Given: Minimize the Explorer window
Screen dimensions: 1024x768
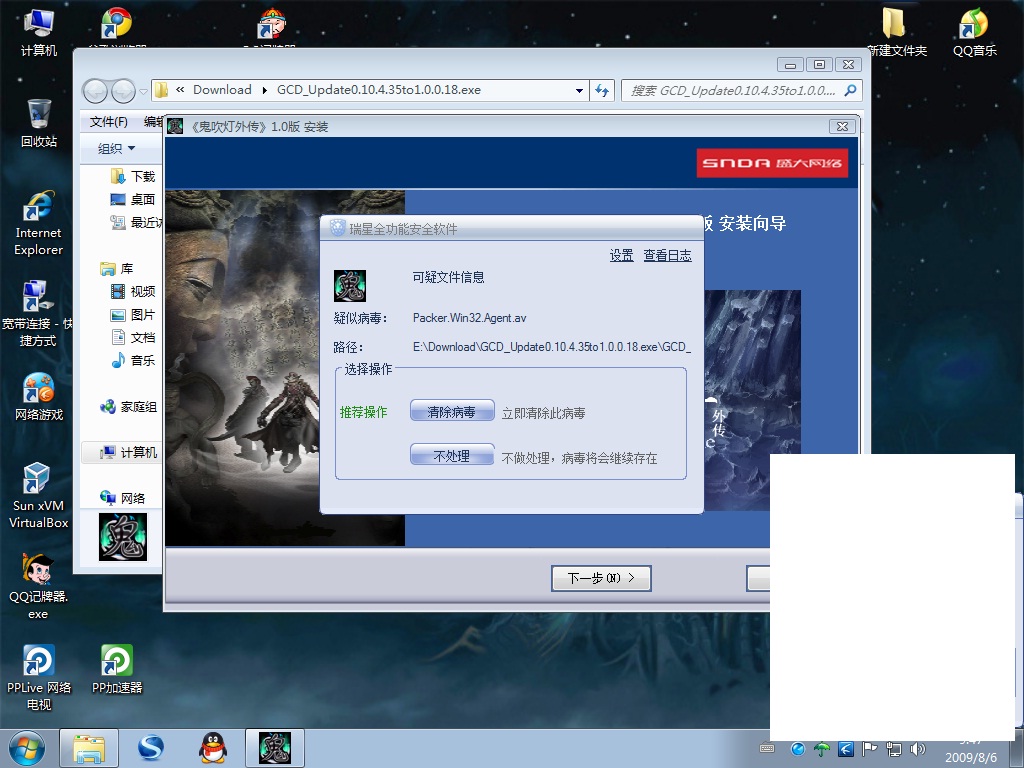Looking at the screenshot, I should pyautogui.click(x=790, y=65).
